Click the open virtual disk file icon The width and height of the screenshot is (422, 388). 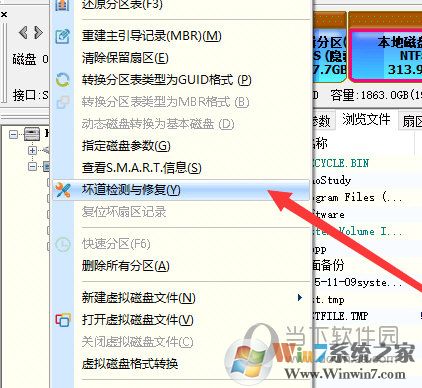(x=63, y=320)
